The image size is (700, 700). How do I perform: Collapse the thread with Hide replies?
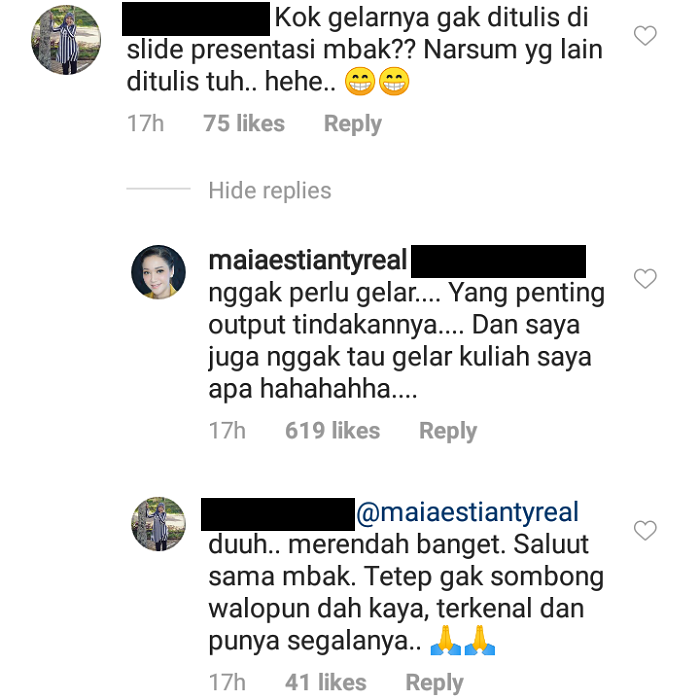point(270,191)
